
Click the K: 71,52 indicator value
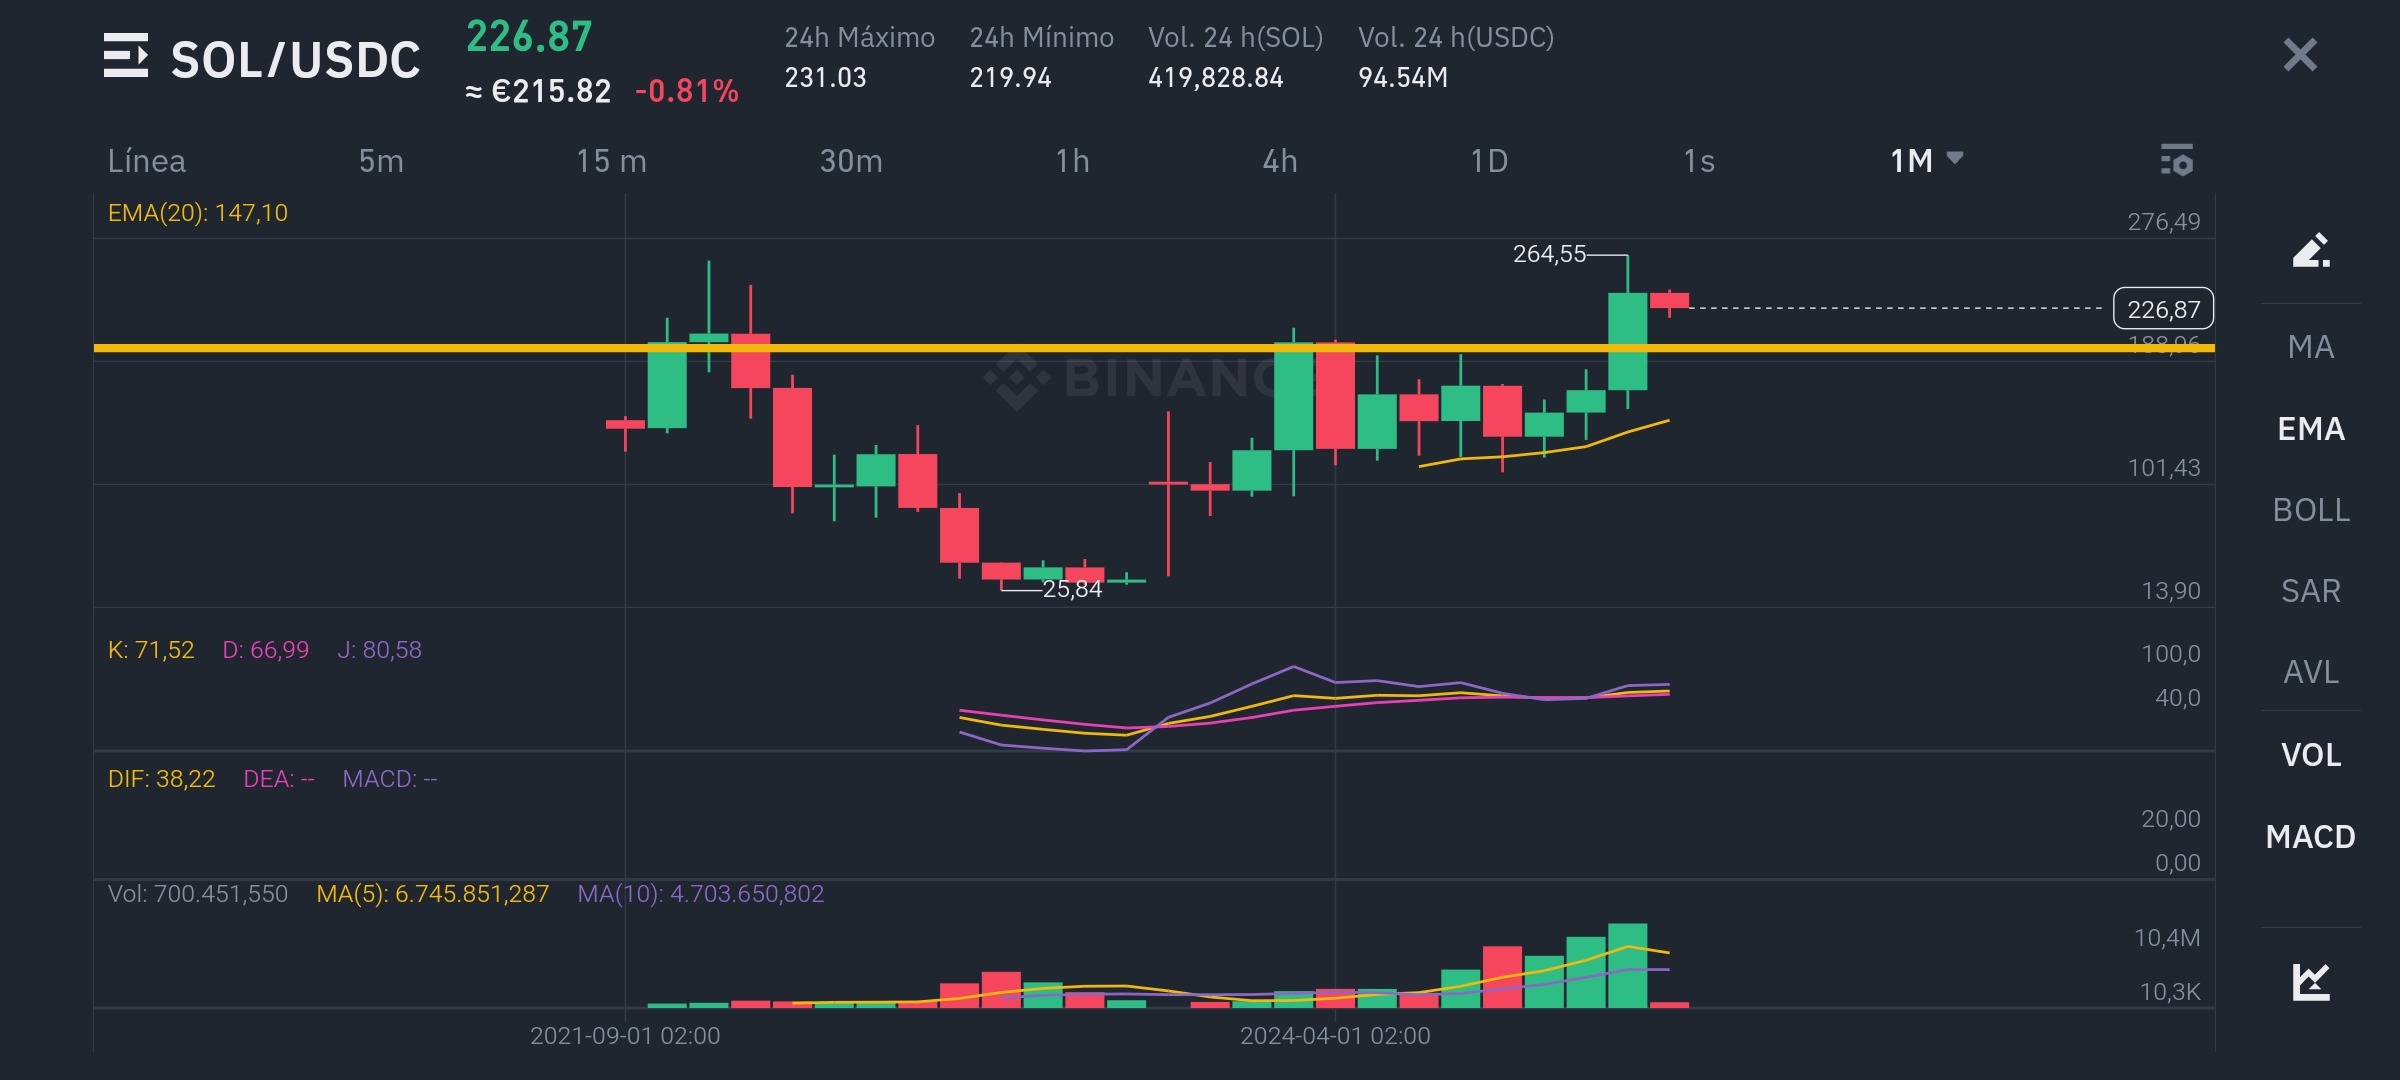point(151,650)
